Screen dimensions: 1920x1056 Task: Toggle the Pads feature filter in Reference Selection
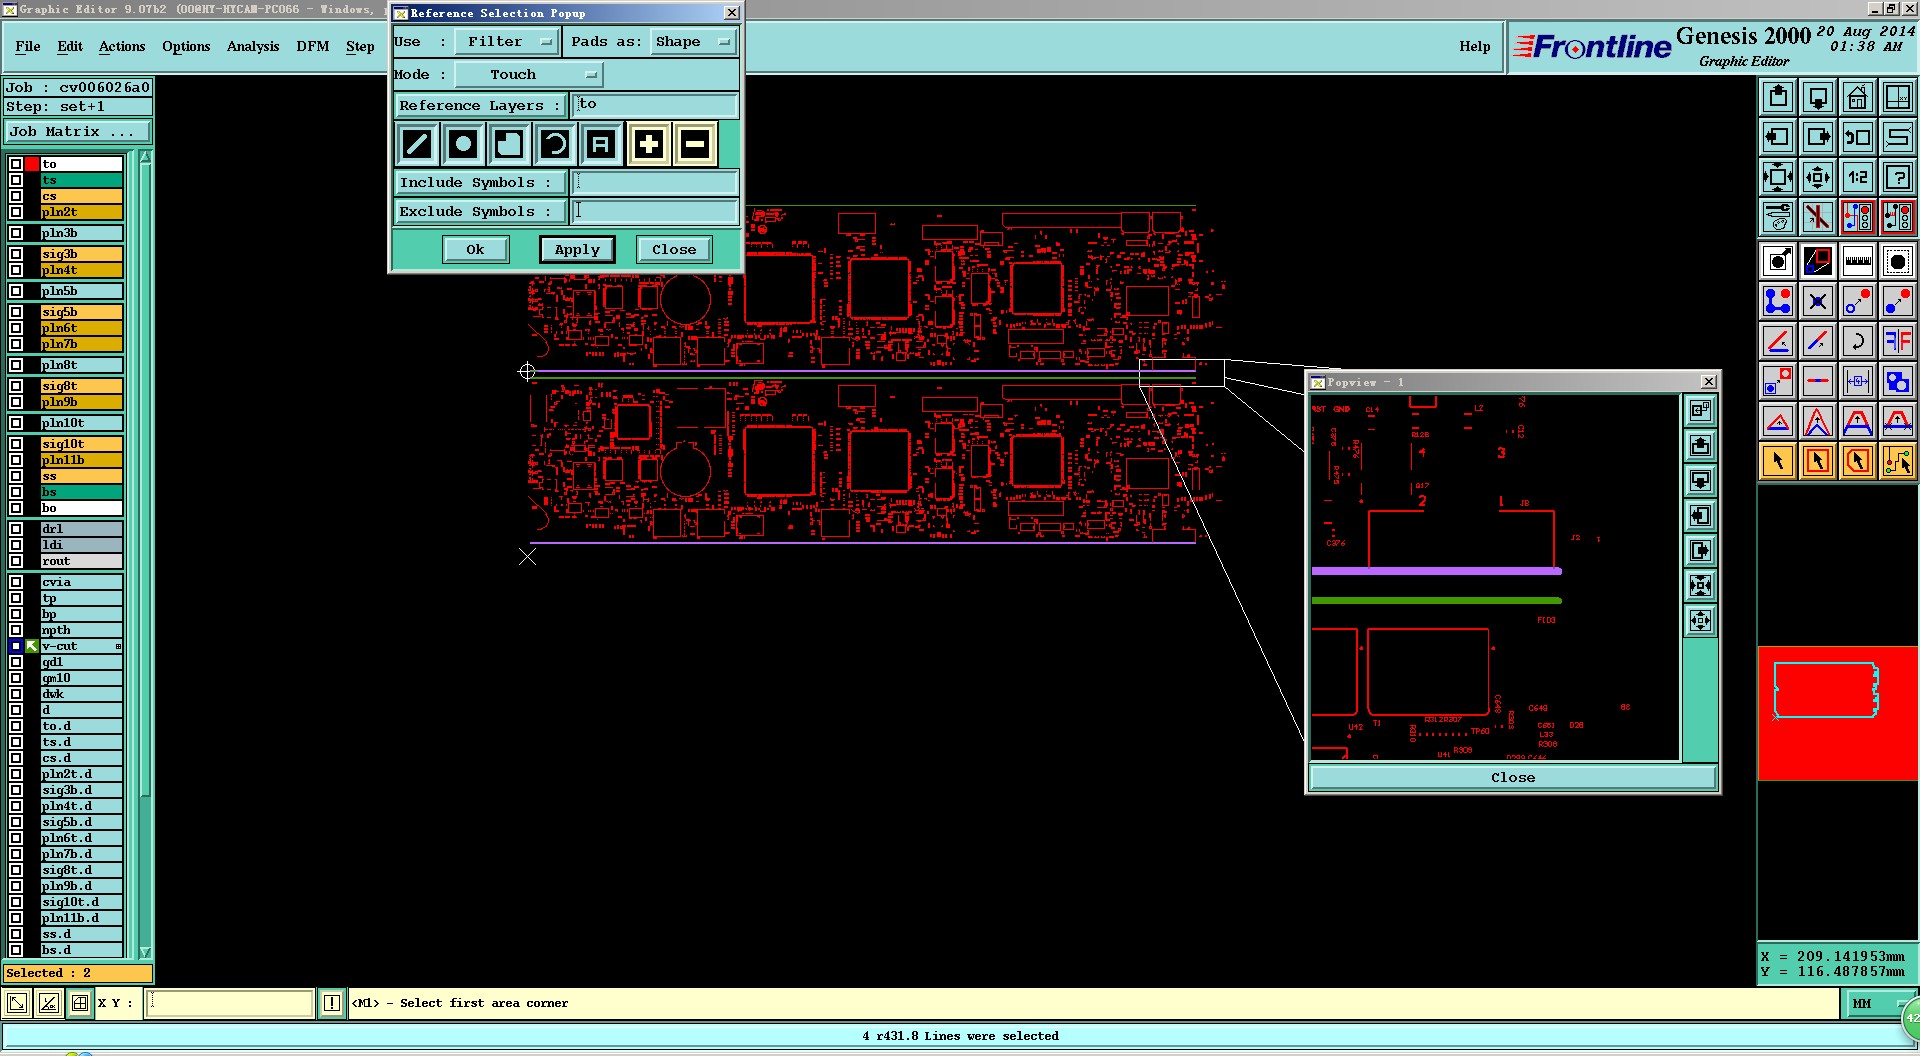click(463, 145)
